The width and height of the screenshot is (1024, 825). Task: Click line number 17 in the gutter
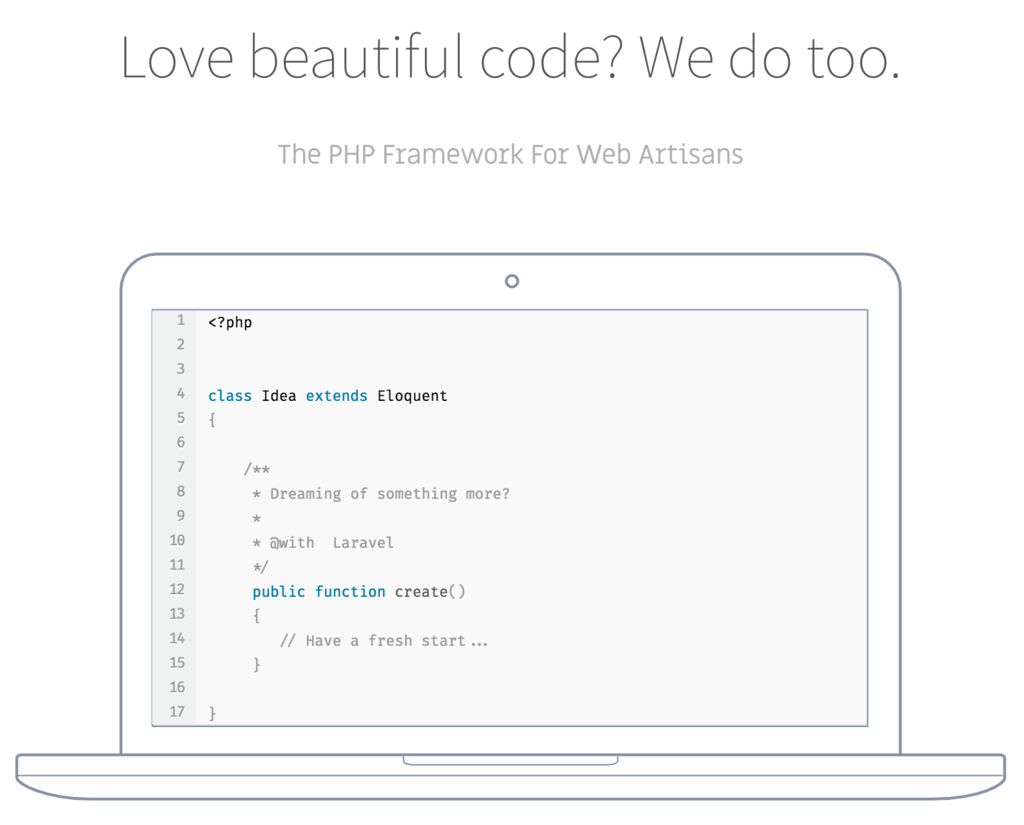click(177, 711)
